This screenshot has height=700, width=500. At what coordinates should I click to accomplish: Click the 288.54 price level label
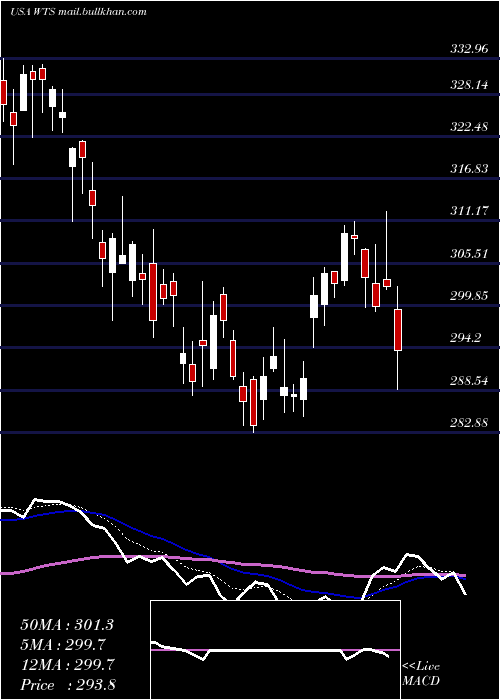point(469,380)
